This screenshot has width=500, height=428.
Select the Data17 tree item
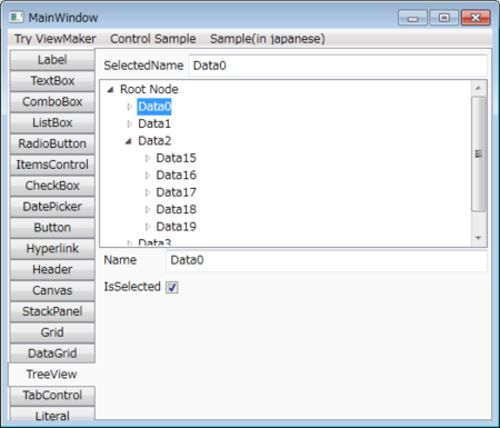tap(176, 193)
